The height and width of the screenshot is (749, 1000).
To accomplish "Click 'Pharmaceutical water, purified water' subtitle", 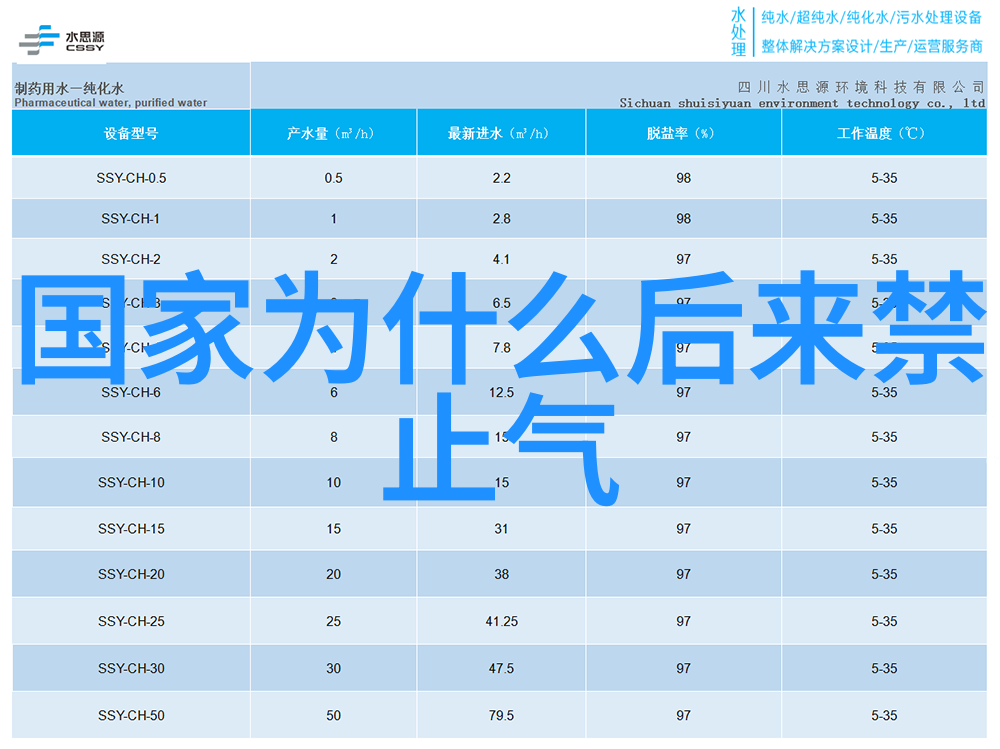I will (x=110, y=103).
